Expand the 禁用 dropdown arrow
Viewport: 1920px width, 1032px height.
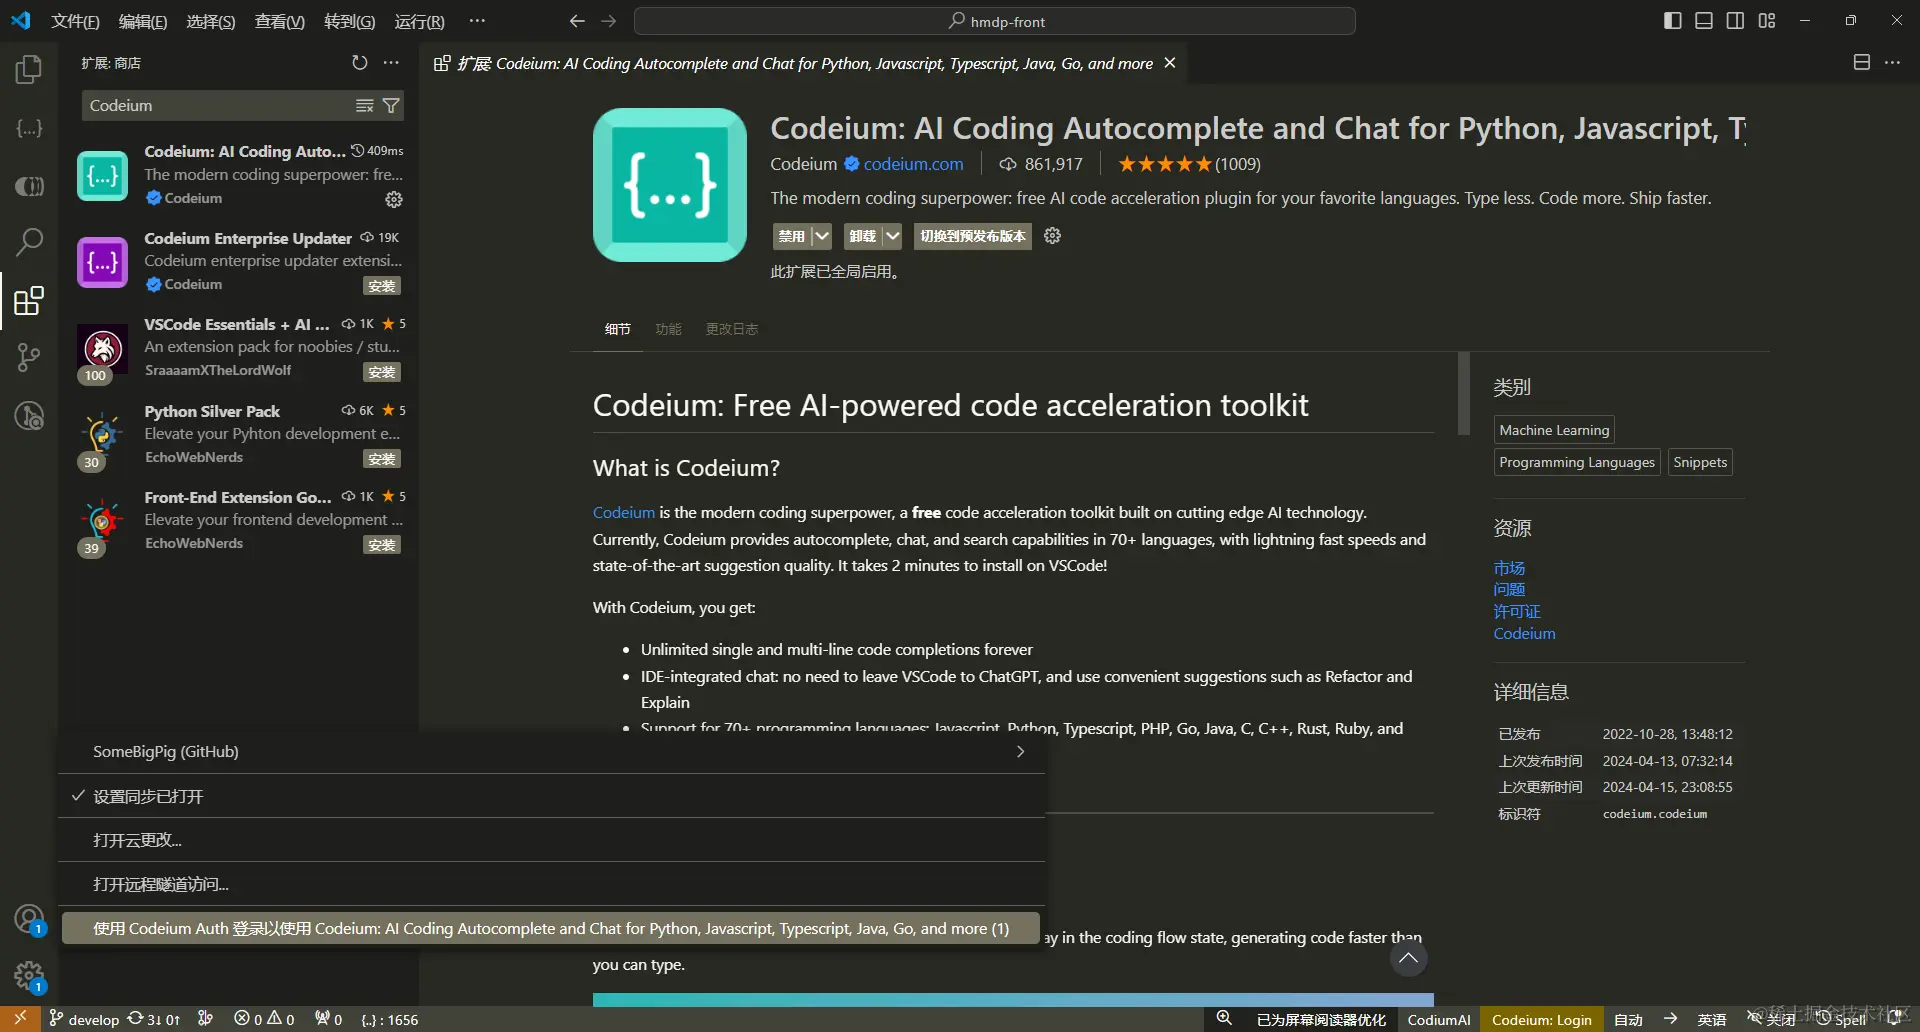[821, 236]
